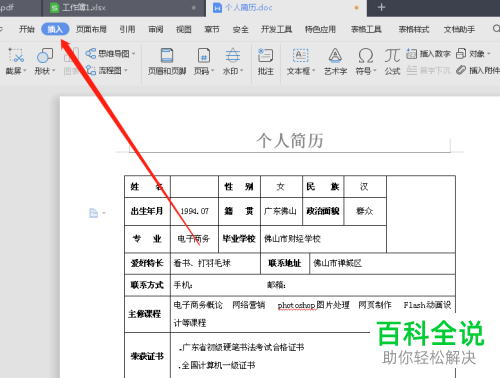
Task: Click the 水印 watermark icon
Action: (x=233, y=55)
